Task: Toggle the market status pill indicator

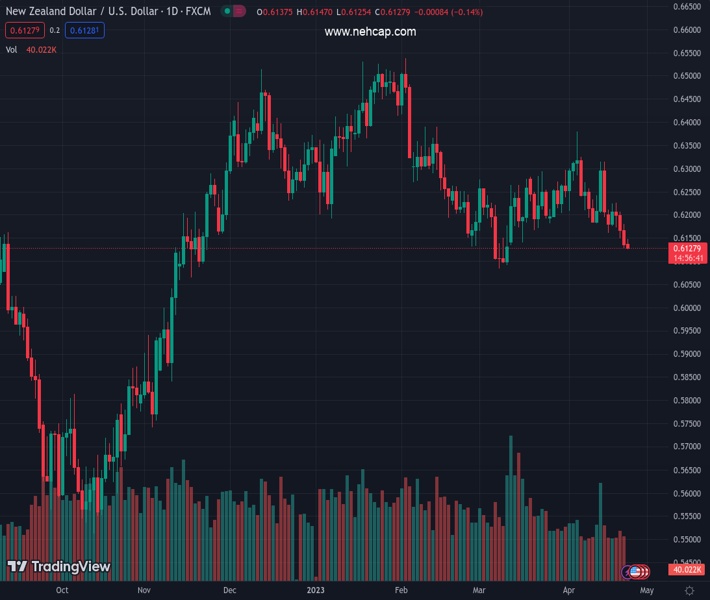Action: coord(232,12)
